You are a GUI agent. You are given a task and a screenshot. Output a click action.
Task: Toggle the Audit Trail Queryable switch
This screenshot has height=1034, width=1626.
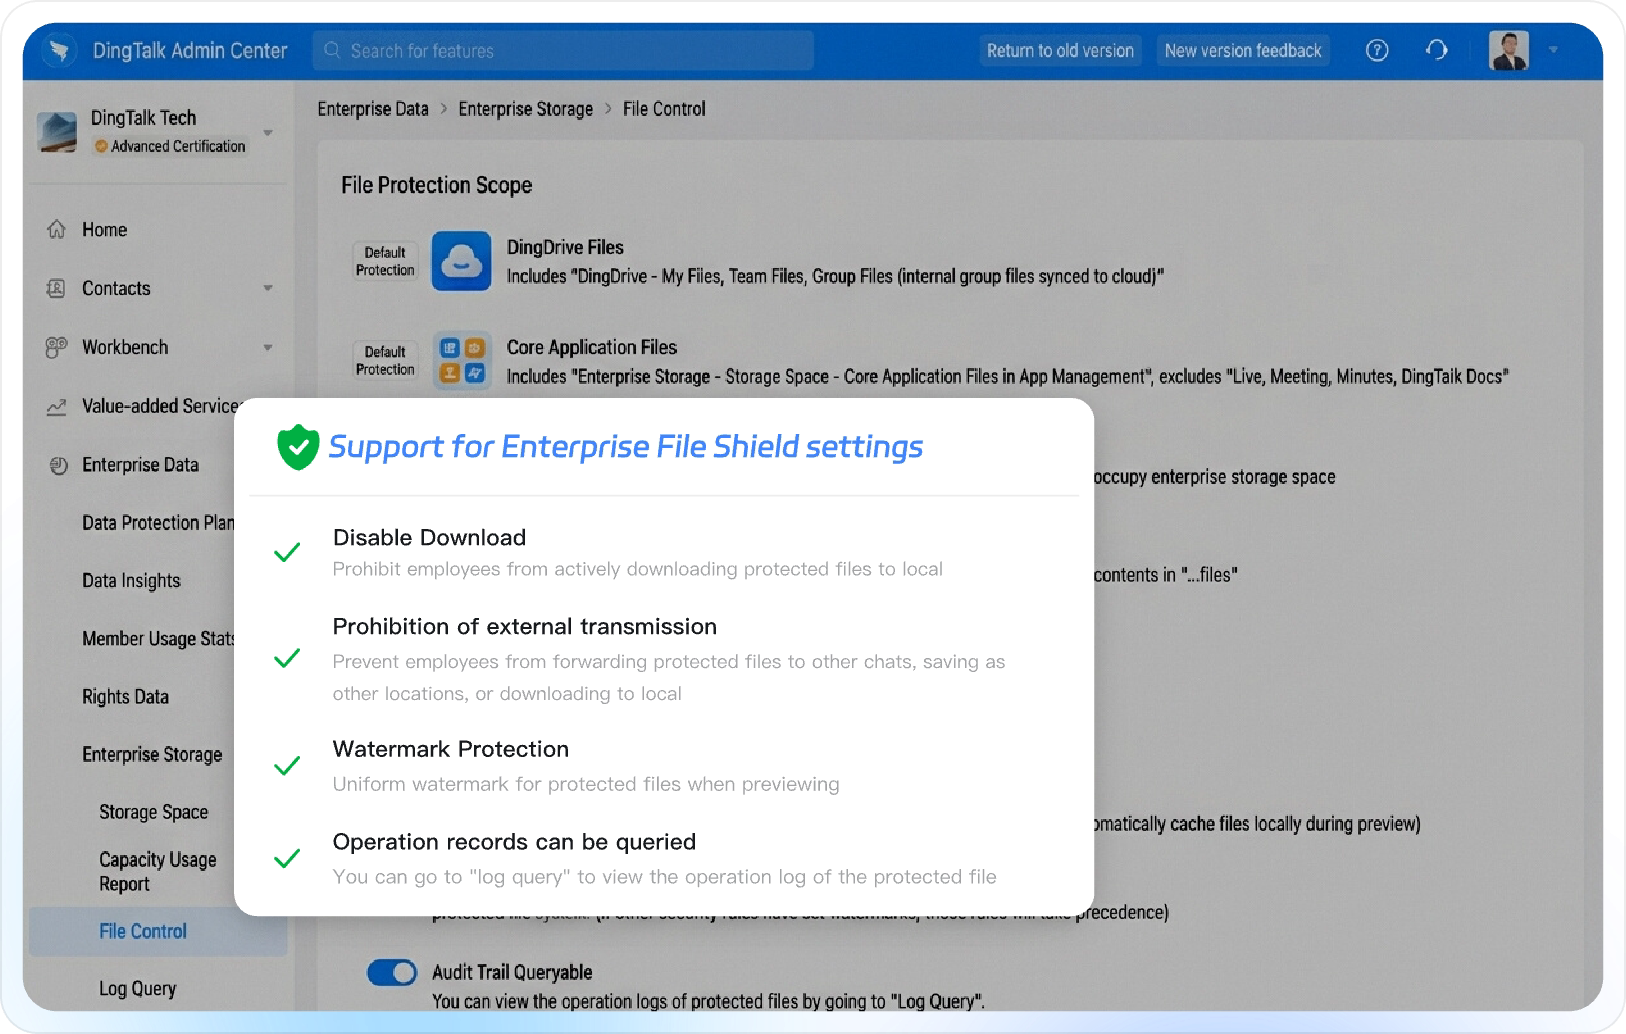point(392,972)
